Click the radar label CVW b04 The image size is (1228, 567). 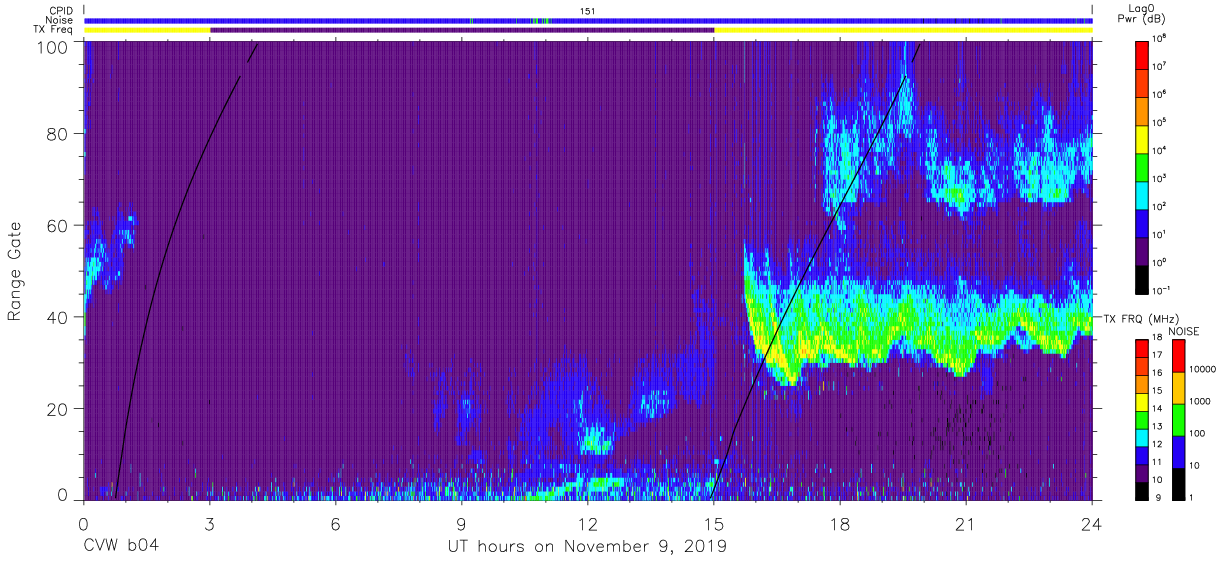[120, 547]
